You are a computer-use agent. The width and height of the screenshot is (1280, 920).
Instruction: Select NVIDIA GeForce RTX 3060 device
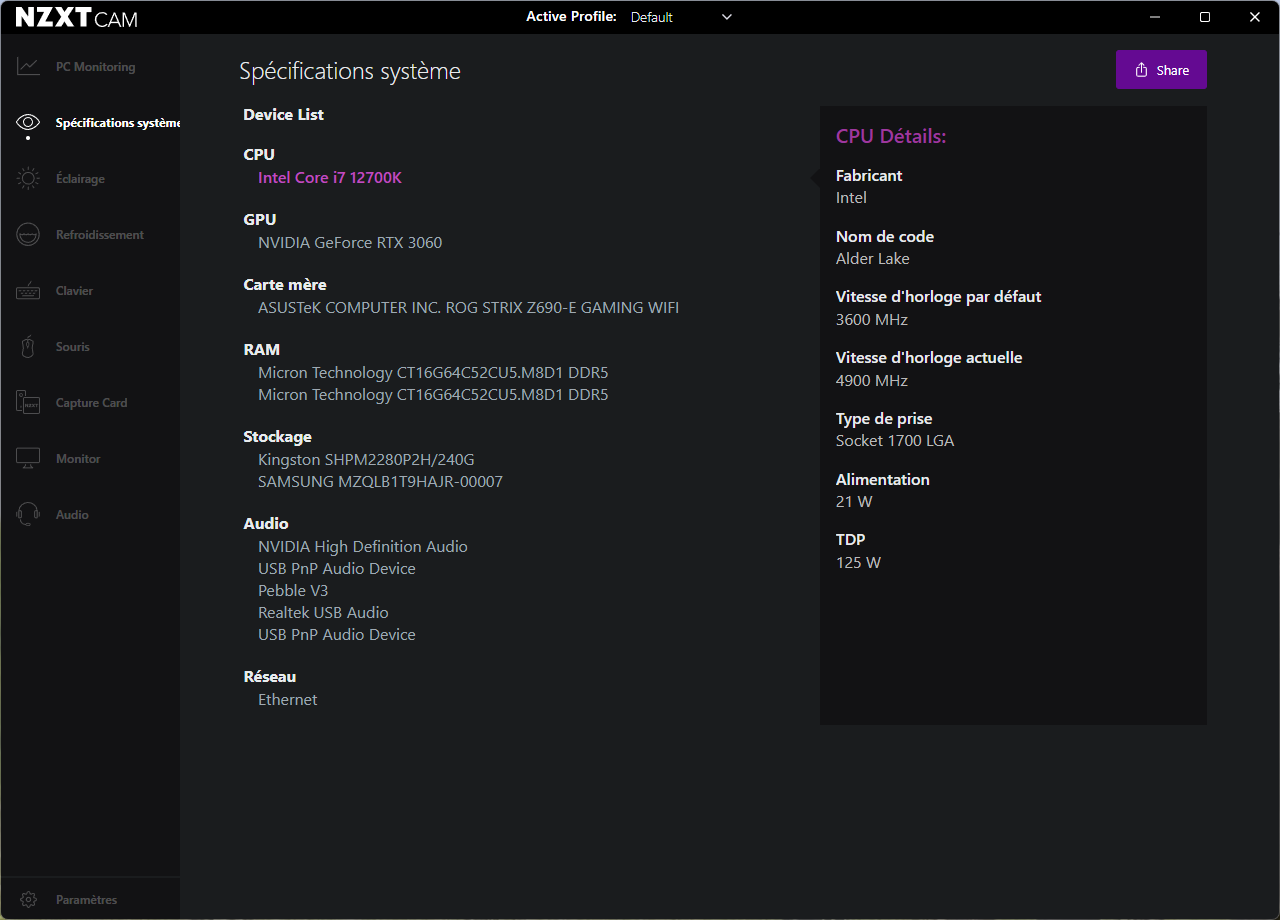point(350,242)
